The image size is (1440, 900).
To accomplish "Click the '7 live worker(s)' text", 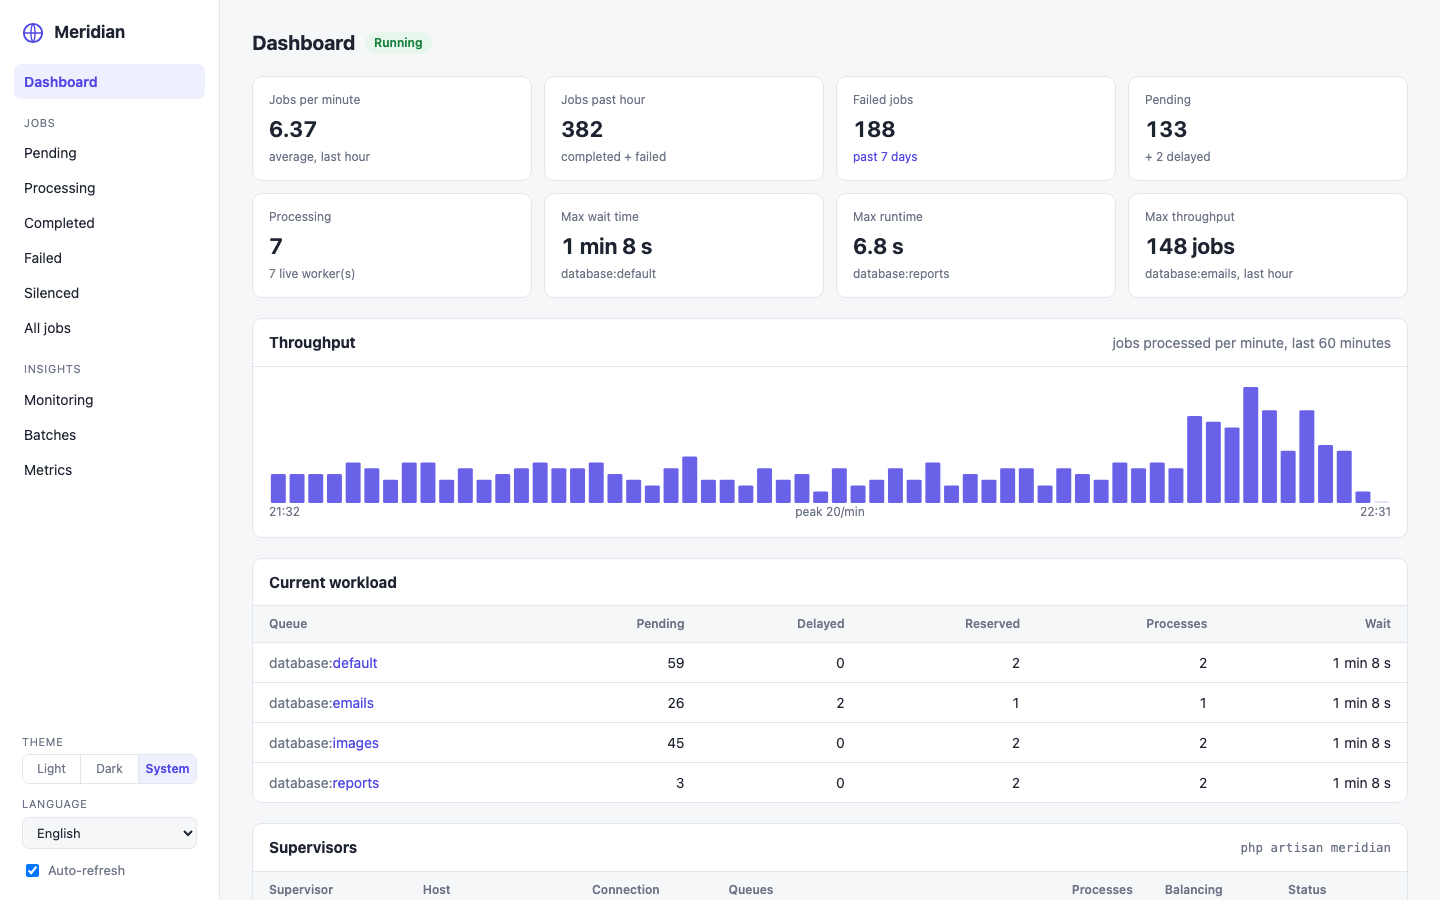I will coord(312,274).
